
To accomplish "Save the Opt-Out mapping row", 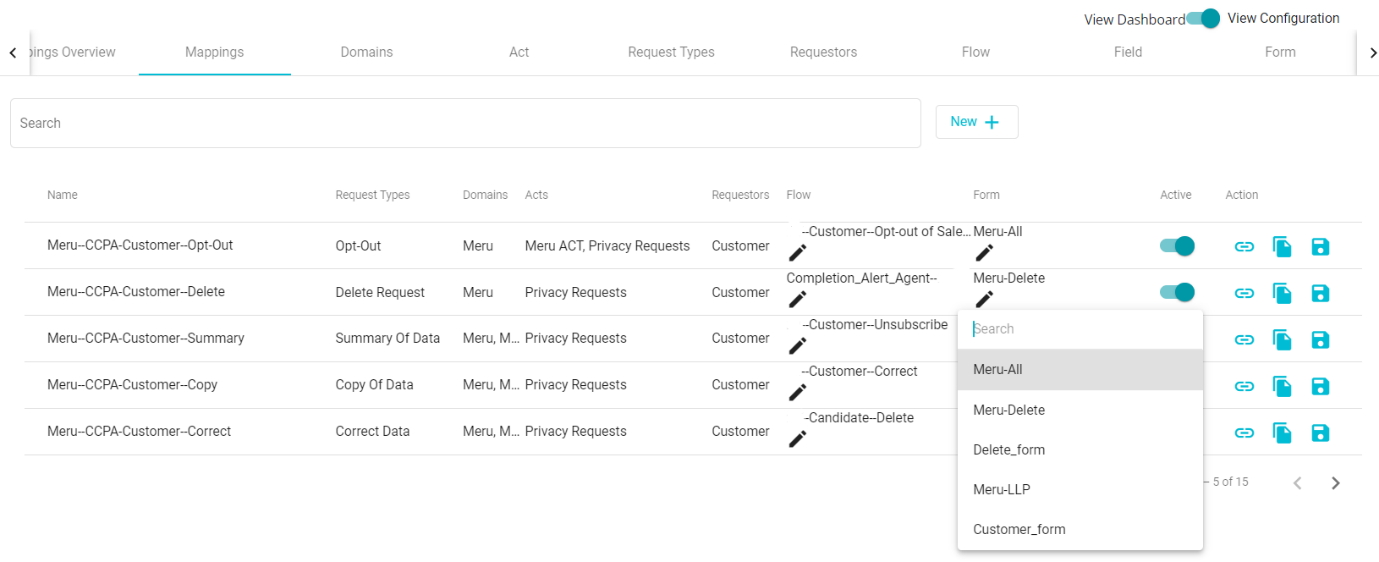I will (1320, 246).
